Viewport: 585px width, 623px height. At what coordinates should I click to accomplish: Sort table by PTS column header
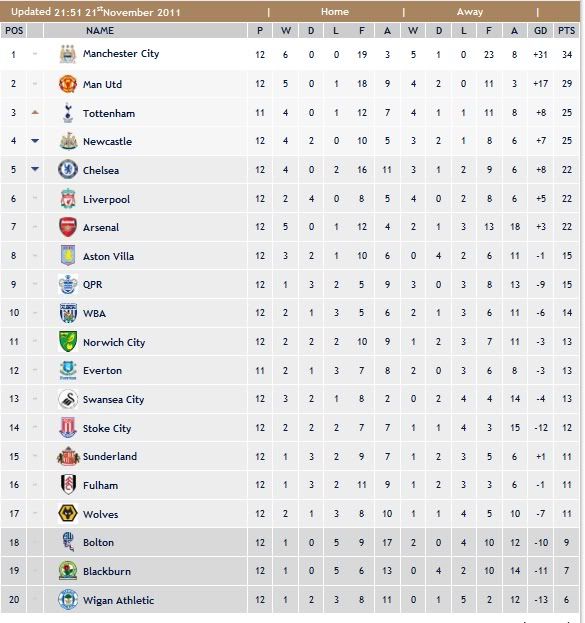[x=566, y=31]
